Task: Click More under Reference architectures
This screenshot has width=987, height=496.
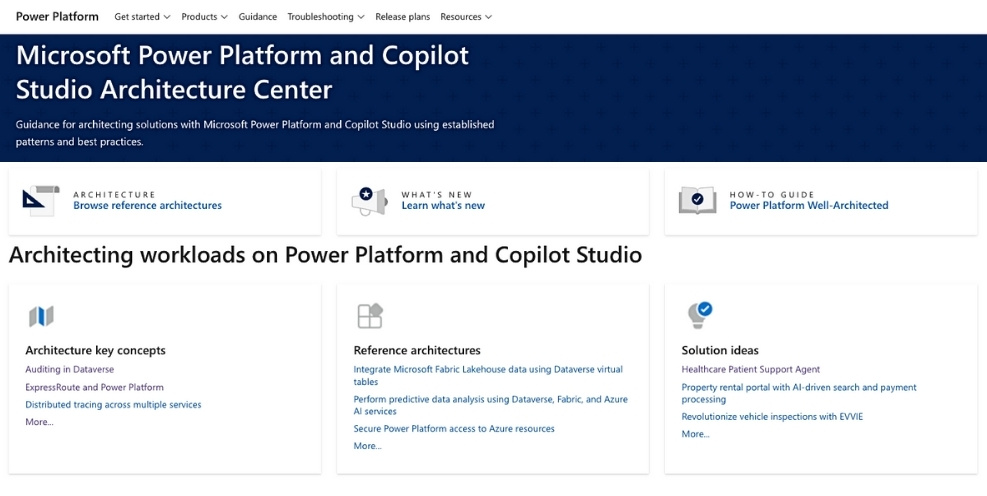Action: click(x=367, y=446)
